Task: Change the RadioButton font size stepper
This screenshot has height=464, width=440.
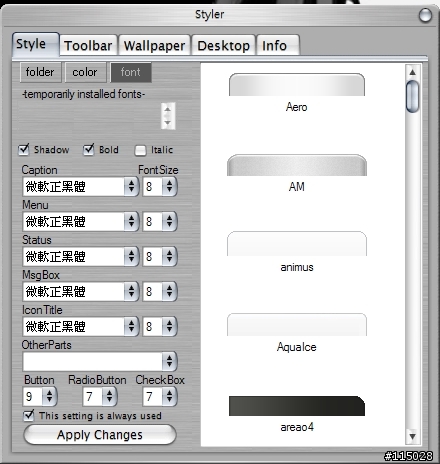Action: [x=109, y=396]
